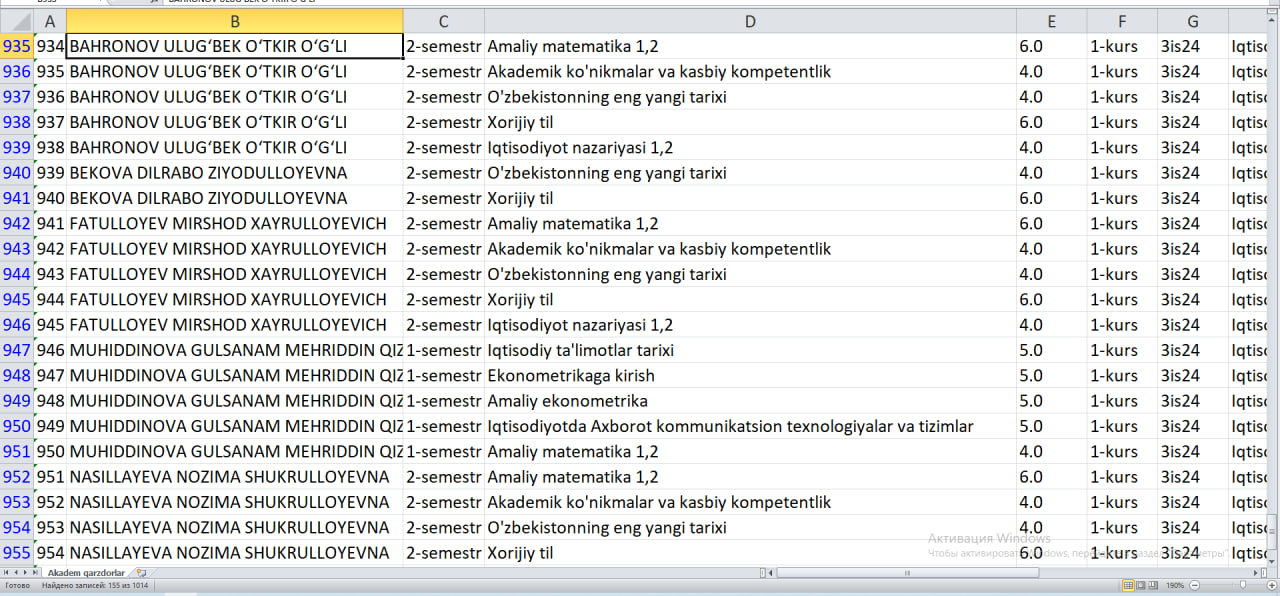Select column C header
Image resolution: width=1280 pixels, height=596 pixels.
tap(444, 21)
